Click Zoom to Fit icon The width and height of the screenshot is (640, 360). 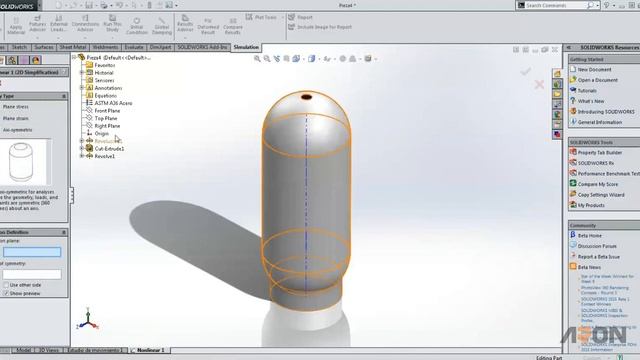click(x=257, y=59)
